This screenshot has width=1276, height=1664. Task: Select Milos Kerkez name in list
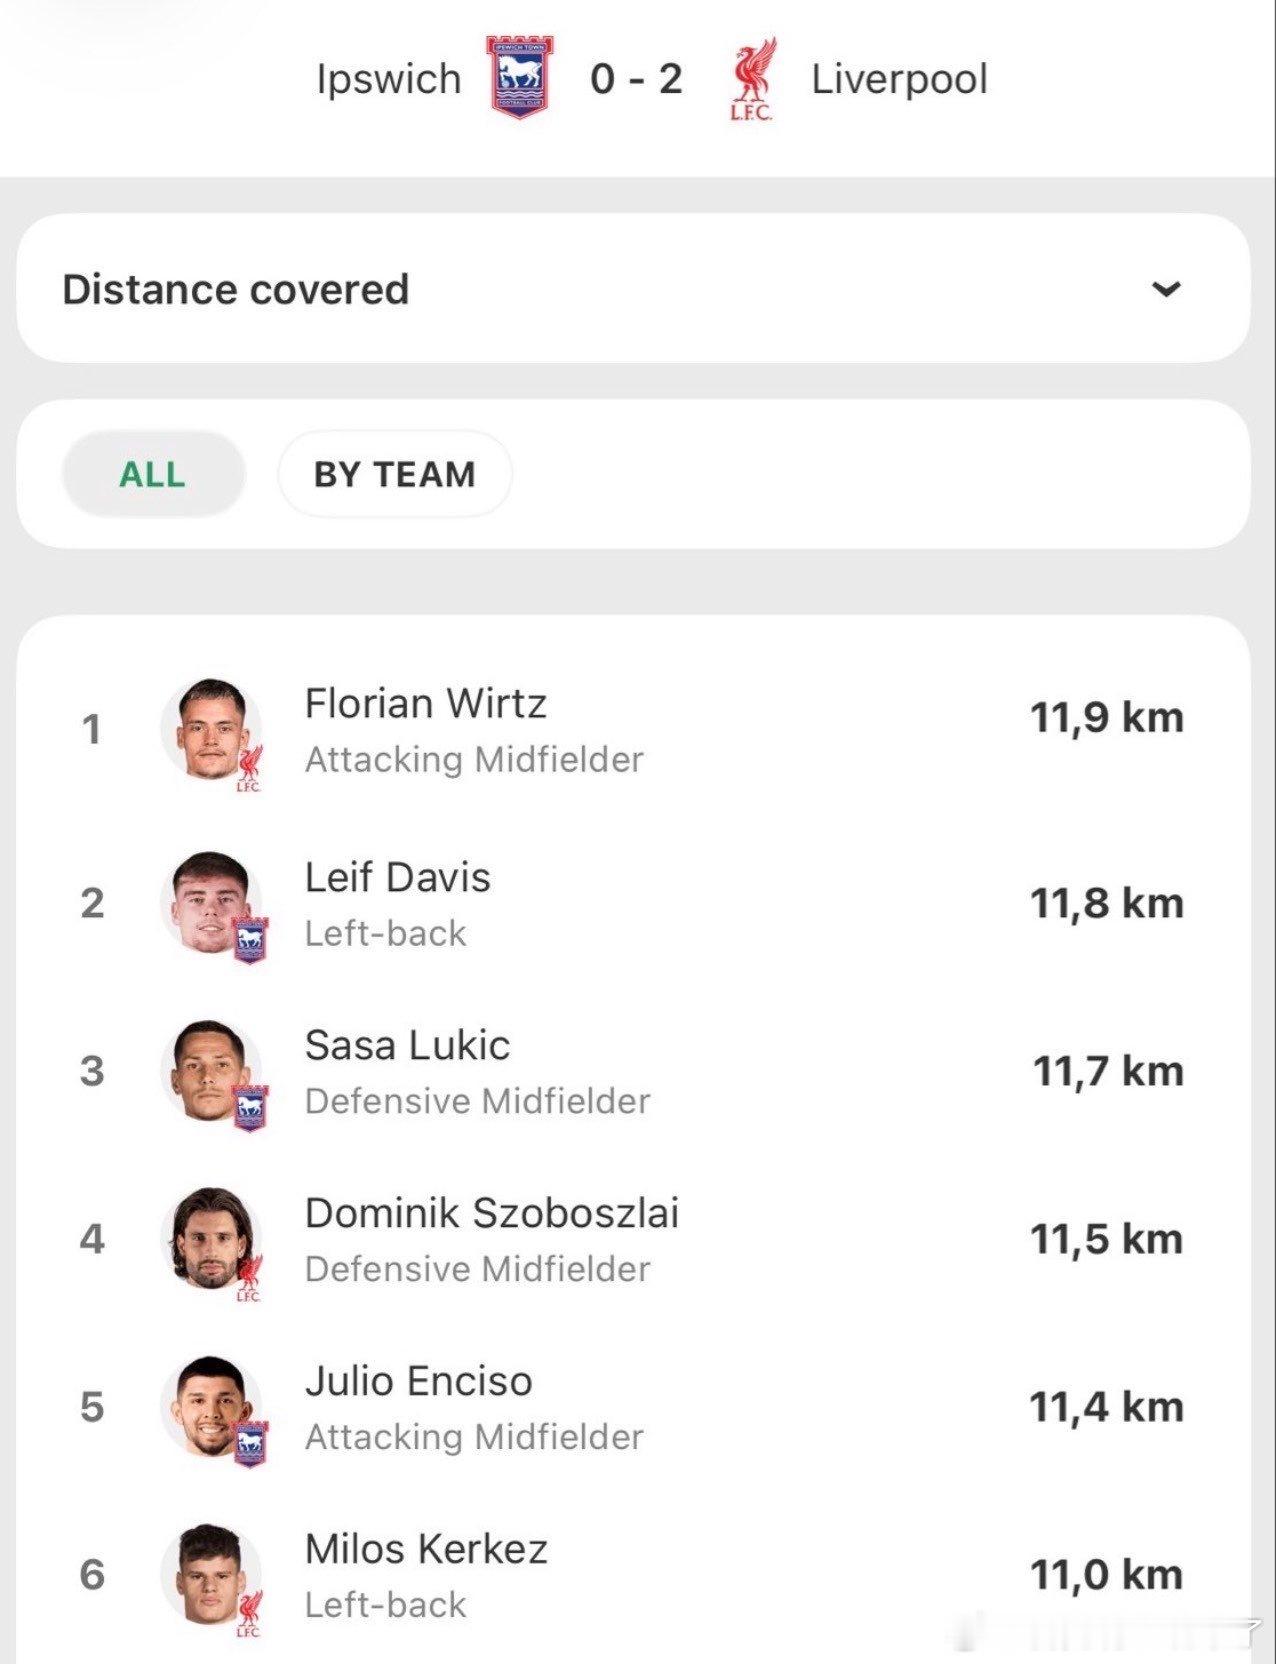(427, 1549)
